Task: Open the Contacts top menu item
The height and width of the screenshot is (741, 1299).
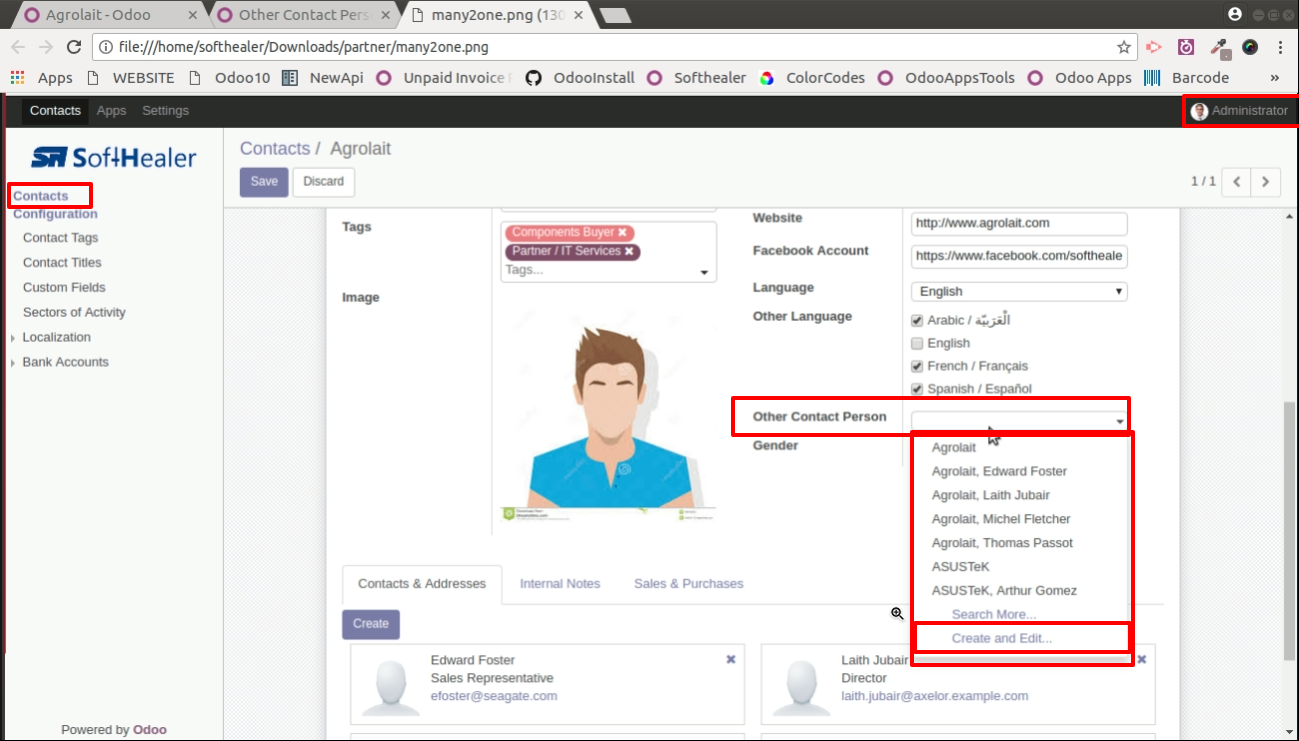Action: point(55,111)
